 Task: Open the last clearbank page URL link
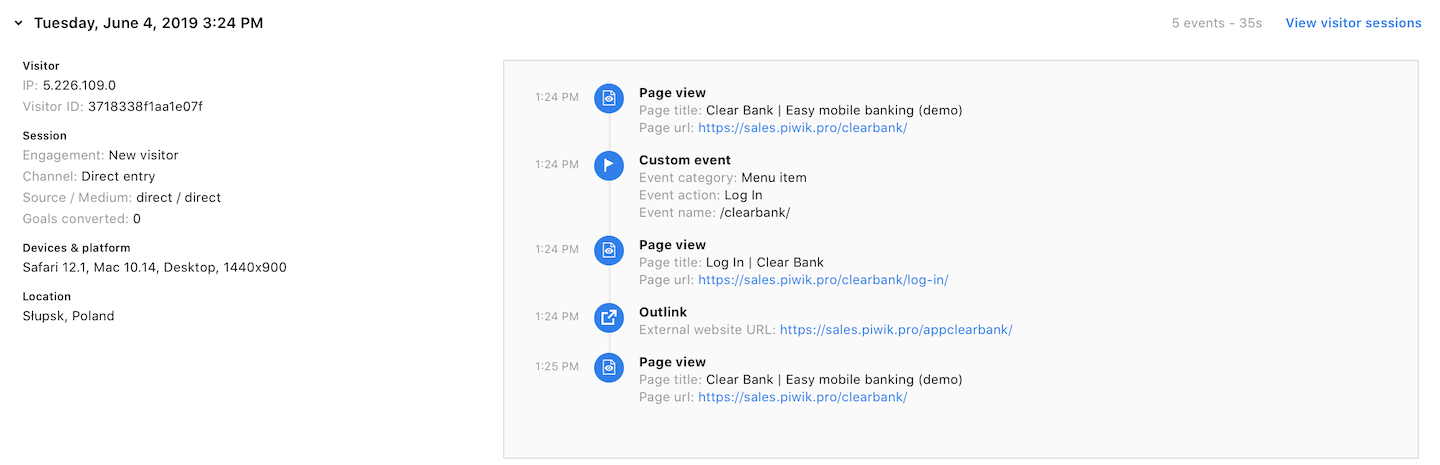(802, 397)
